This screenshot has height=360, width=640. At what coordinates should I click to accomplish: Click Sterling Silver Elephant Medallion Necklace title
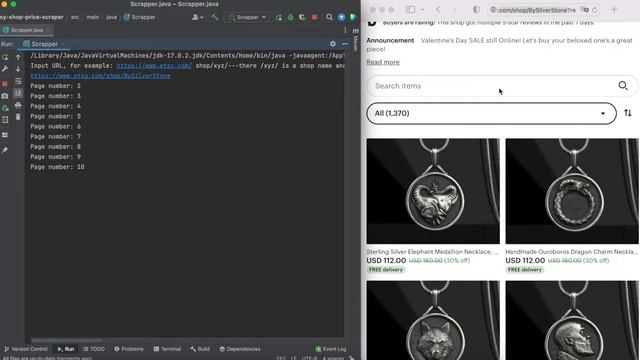click(x=432, y=252)
